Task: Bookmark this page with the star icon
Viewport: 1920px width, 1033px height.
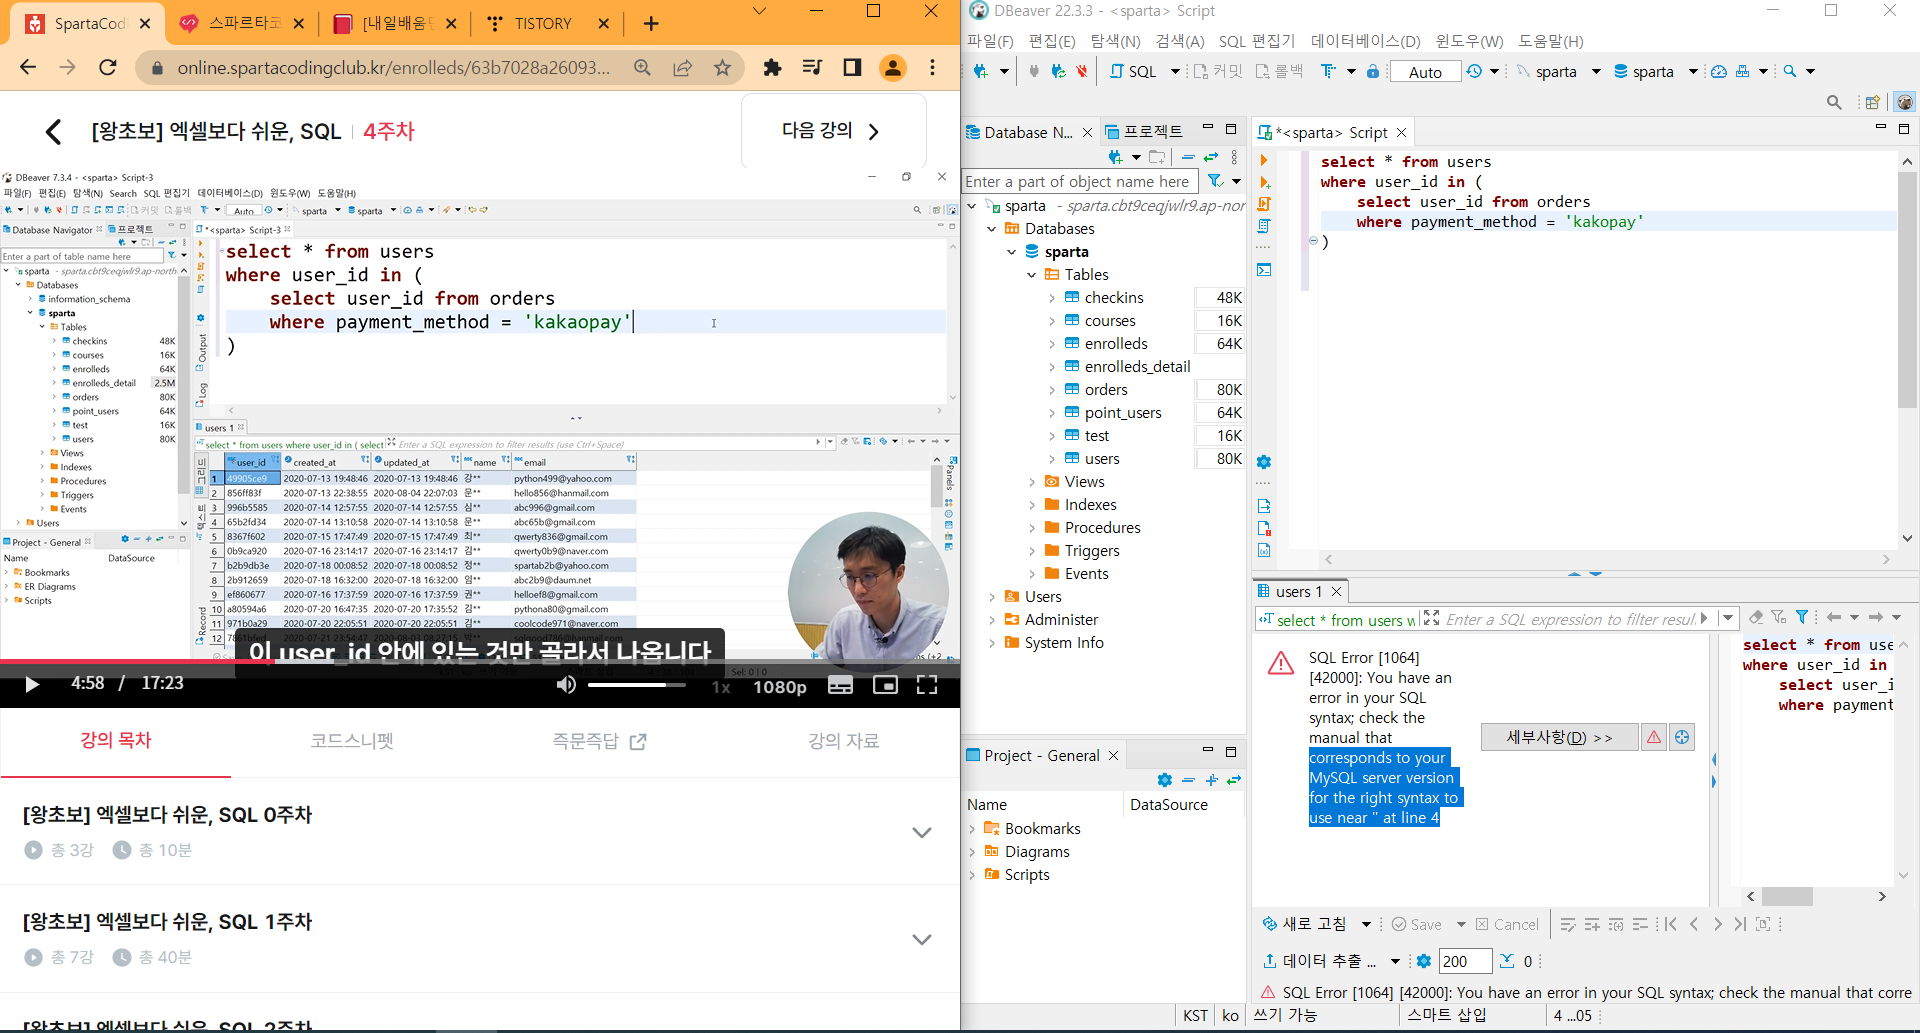Action: coord(722,67)
